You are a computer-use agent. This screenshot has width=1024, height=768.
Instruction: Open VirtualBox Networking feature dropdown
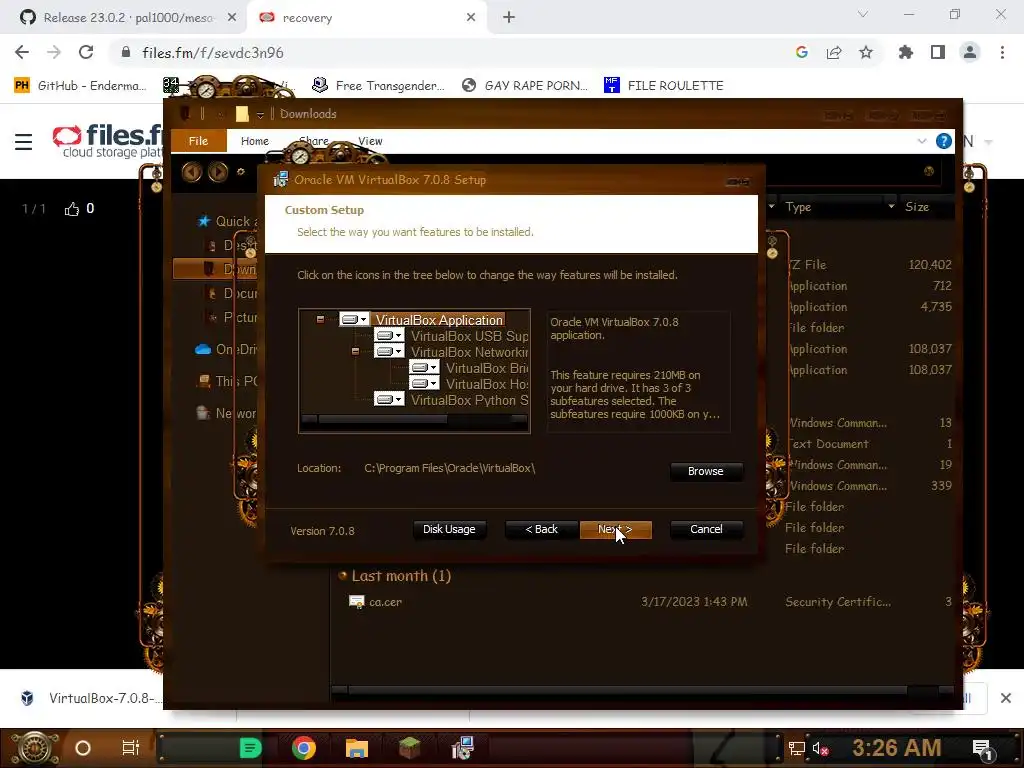(x=389, y=351)
